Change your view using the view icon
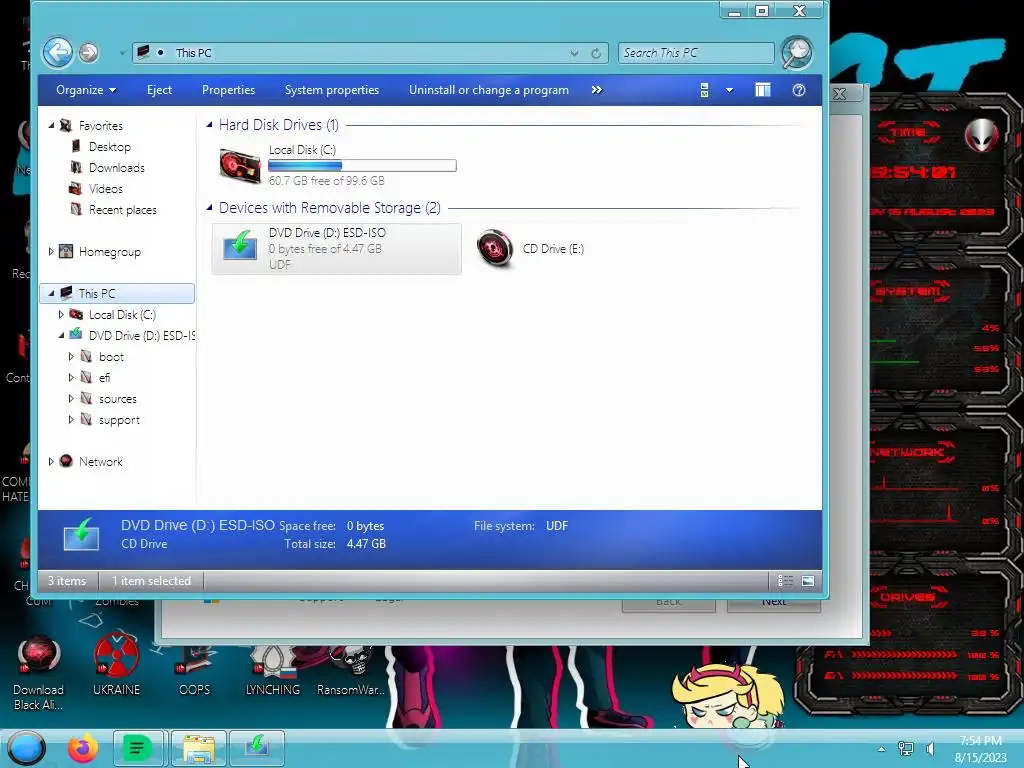This screenshot has height=768, width=1024. pyautogui.click(x=705, y=90)
